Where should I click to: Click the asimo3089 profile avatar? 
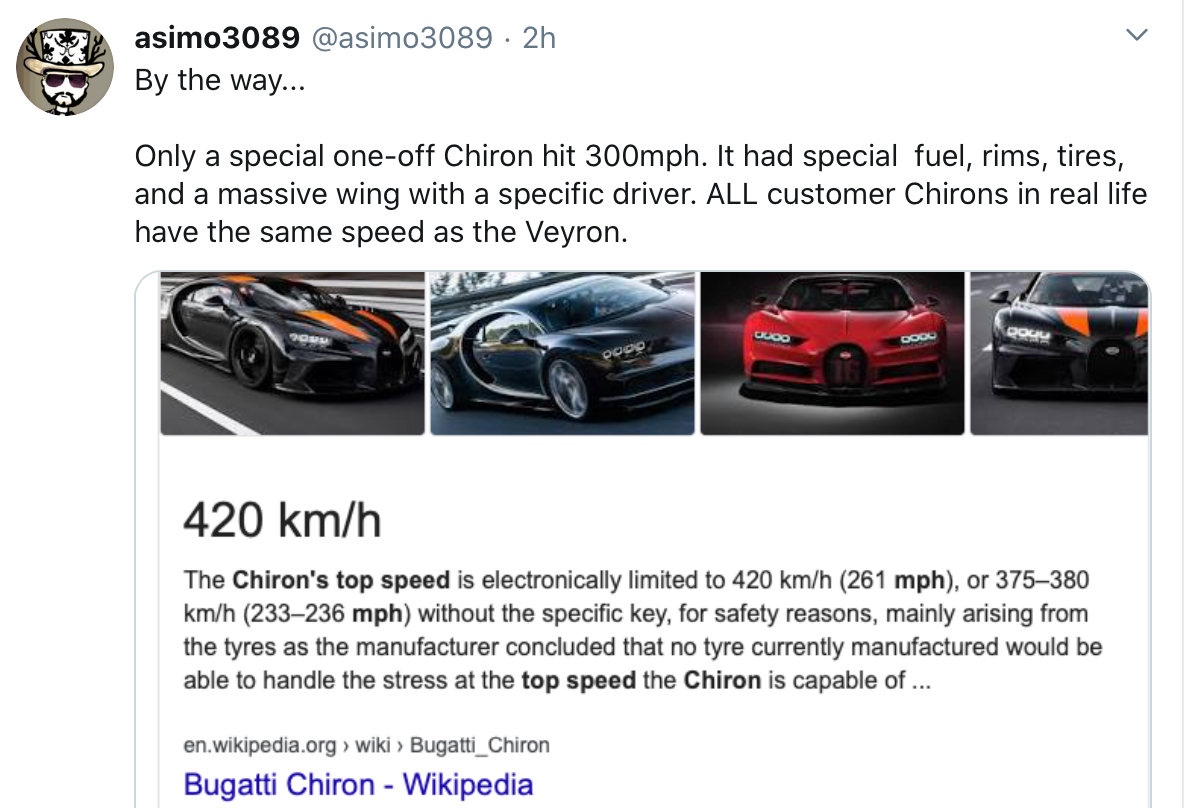[x=65, y=67]
